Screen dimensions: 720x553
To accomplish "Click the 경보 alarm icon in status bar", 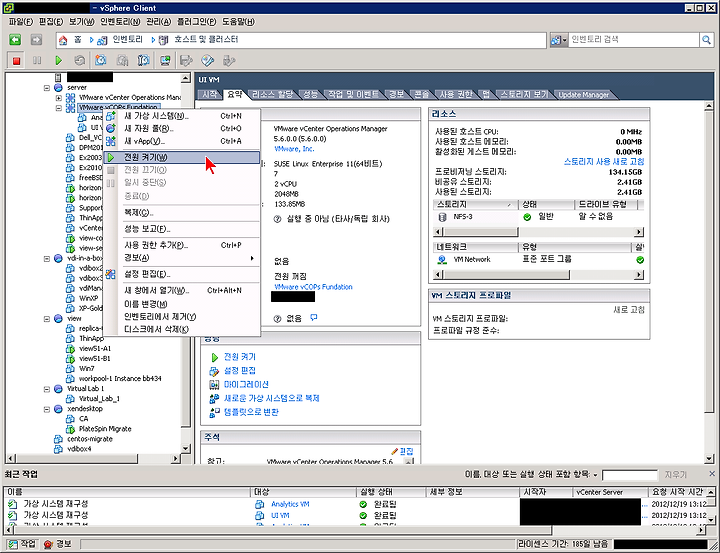I will (x=49, y=544).
